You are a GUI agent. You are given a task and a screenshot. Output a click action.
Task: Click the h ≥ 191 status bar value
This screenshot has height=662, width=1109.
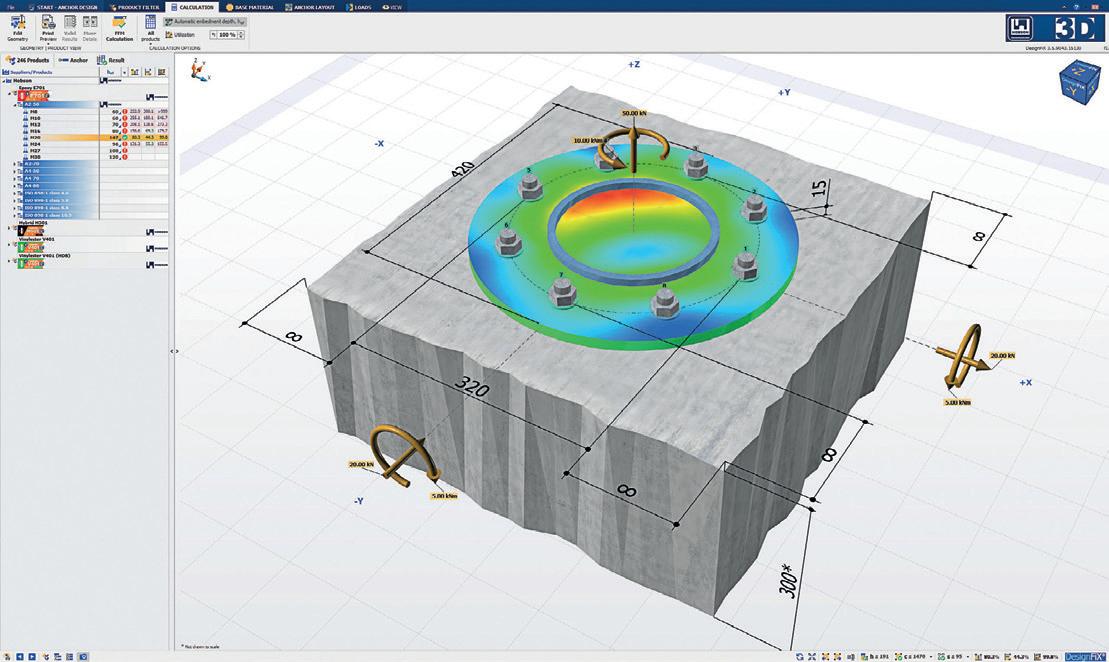point(874,657)
